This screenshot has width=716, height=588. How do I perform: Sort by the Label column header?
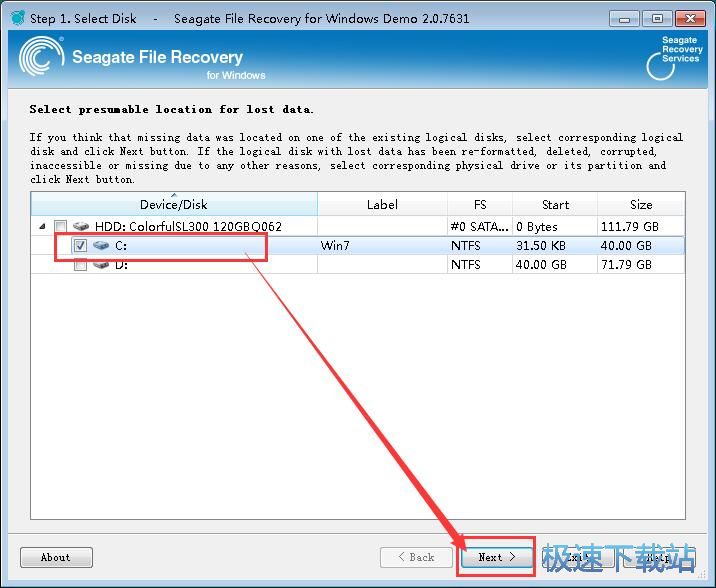pyautogui.click(x=382, y=204)
